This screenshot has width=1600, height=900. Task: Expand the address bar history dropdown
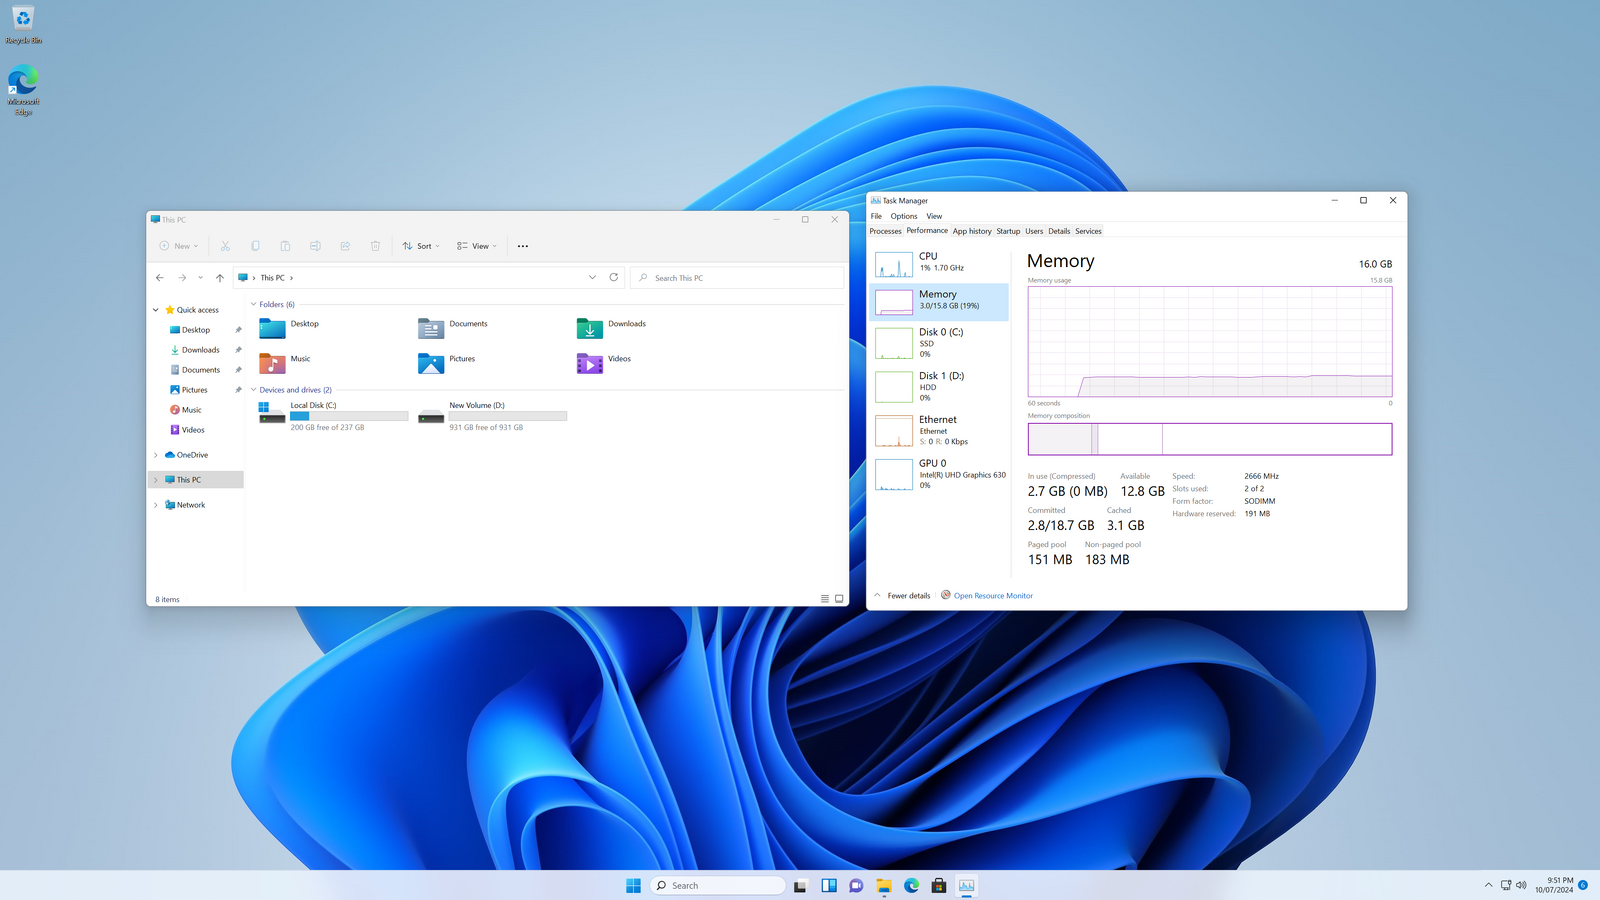tap(592, 277)
